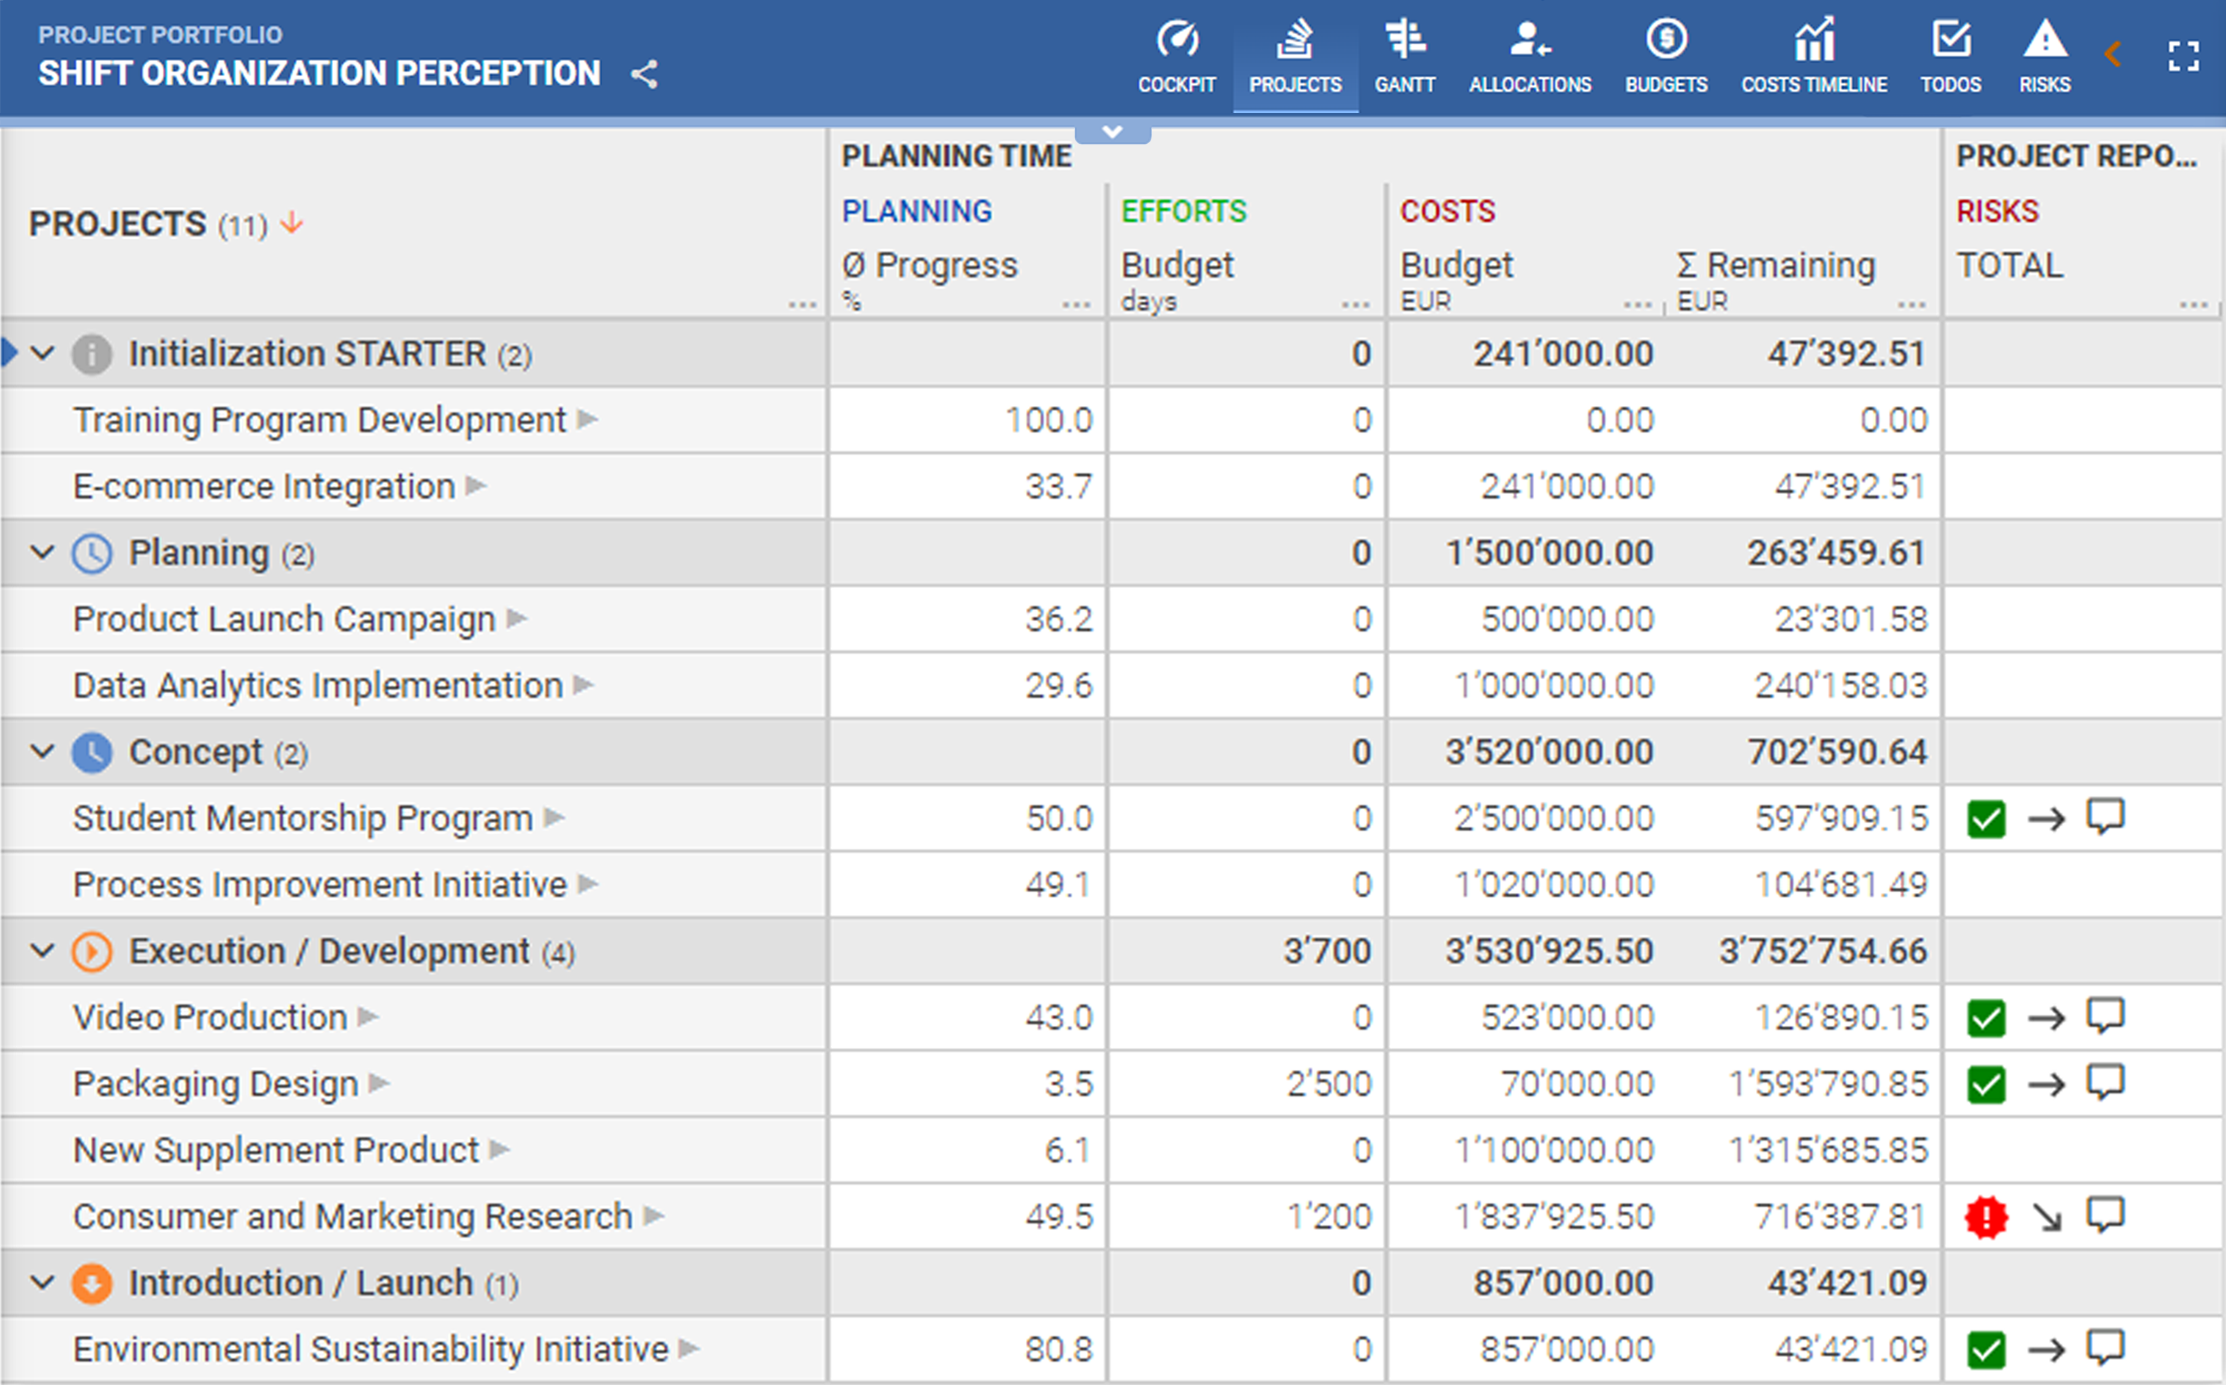2226x1385 pixels.
Task: Collapse the Introduction / Launch group
Action: tap(42, 1282)
